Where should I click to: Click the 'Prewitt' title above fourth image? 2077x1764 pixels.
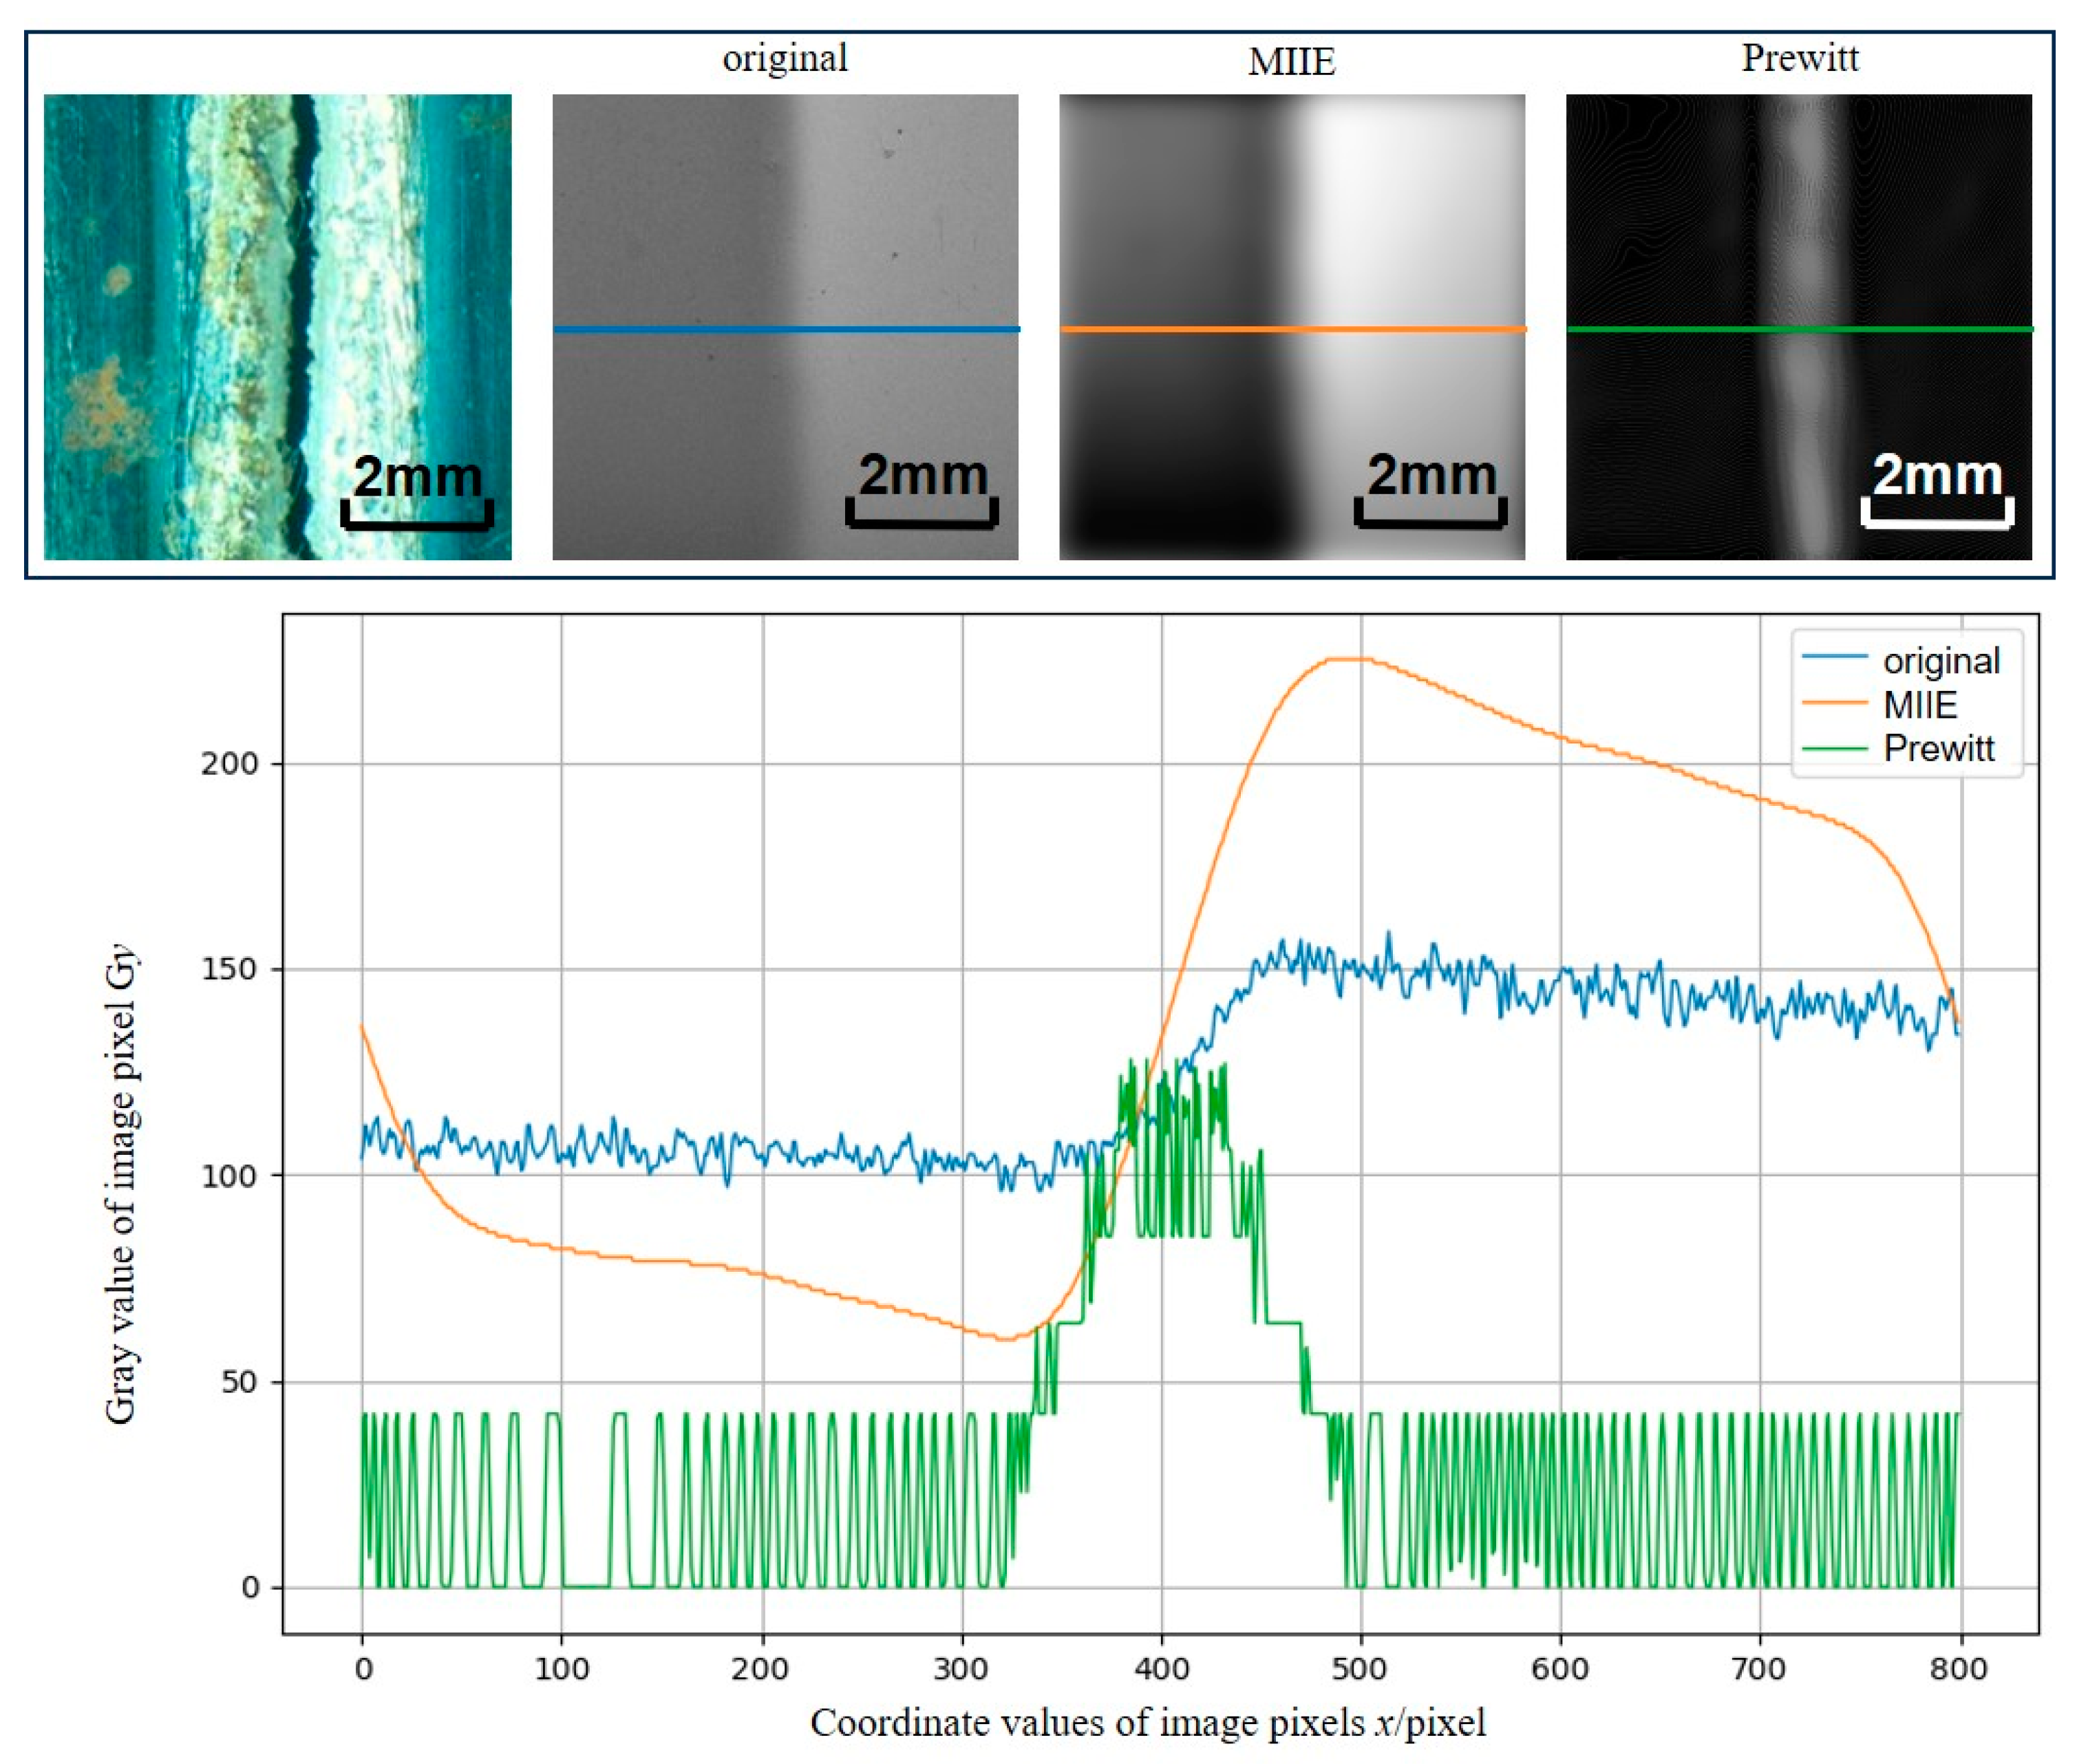click(x=1799, y=58)
